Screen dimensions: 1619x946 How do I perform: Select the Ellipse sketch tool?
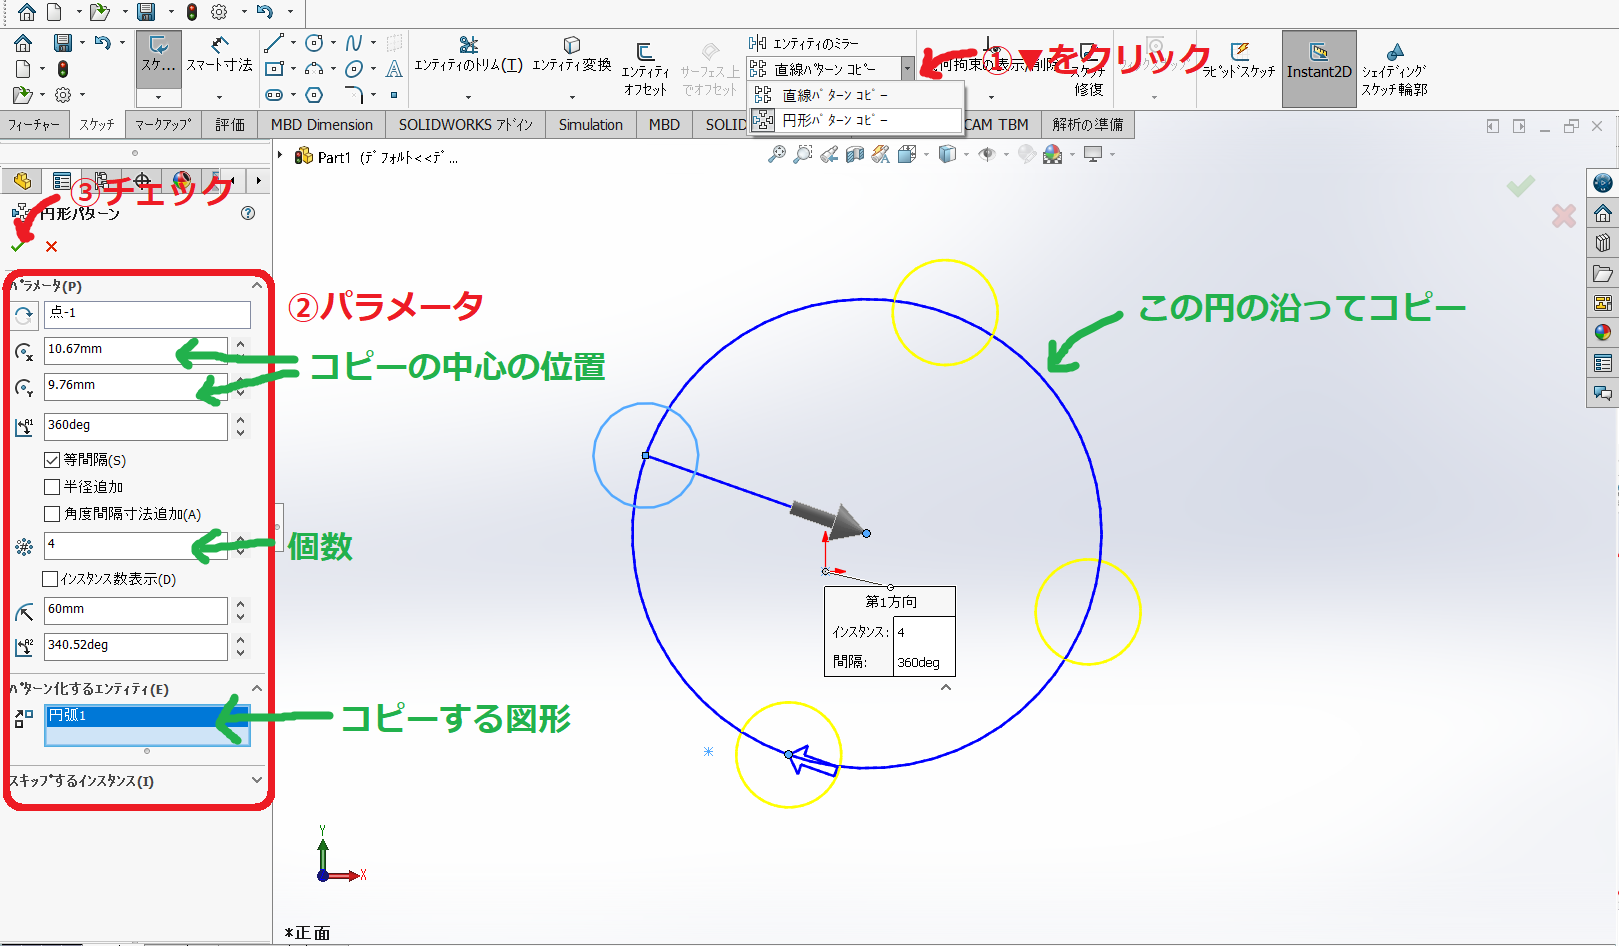(354, 69)
